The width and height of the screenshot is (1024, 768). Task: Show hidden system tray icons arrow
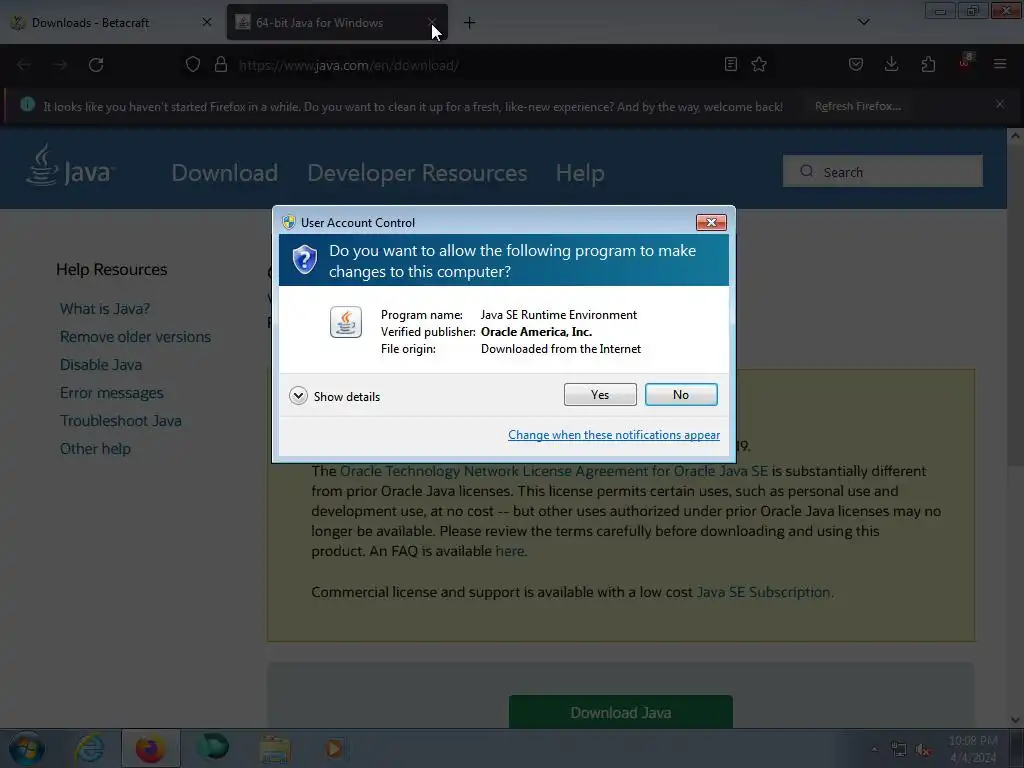874,749
